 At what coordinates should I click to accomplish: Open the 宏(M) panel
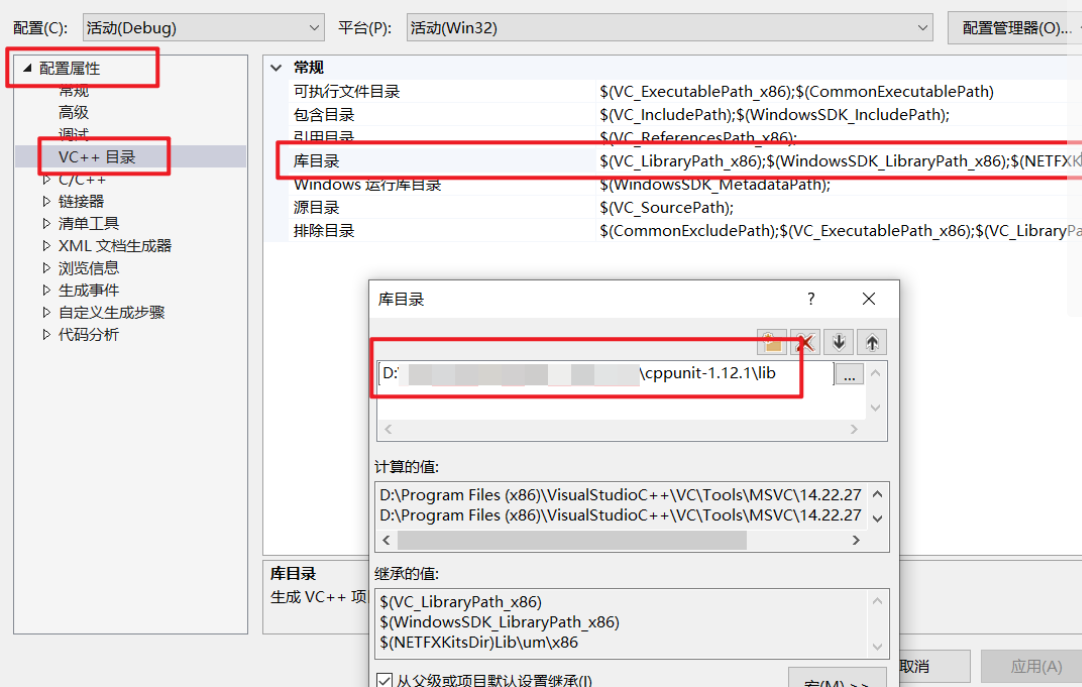pos(838,680)
